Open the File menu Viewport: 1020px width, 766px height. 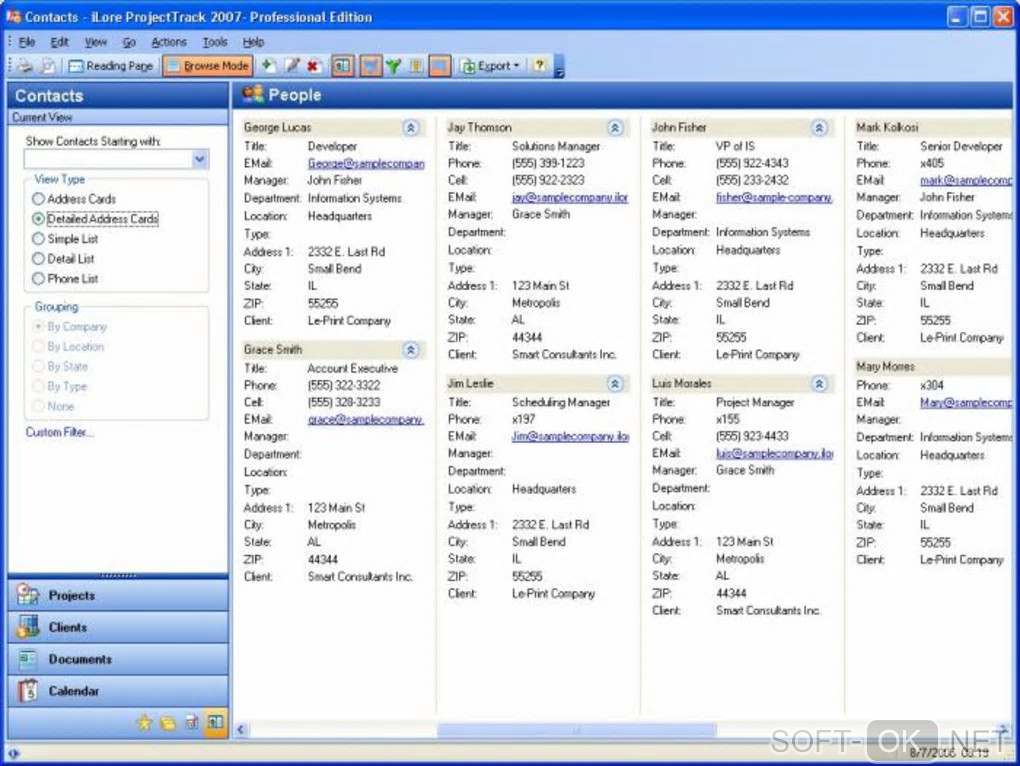point(27,42)
